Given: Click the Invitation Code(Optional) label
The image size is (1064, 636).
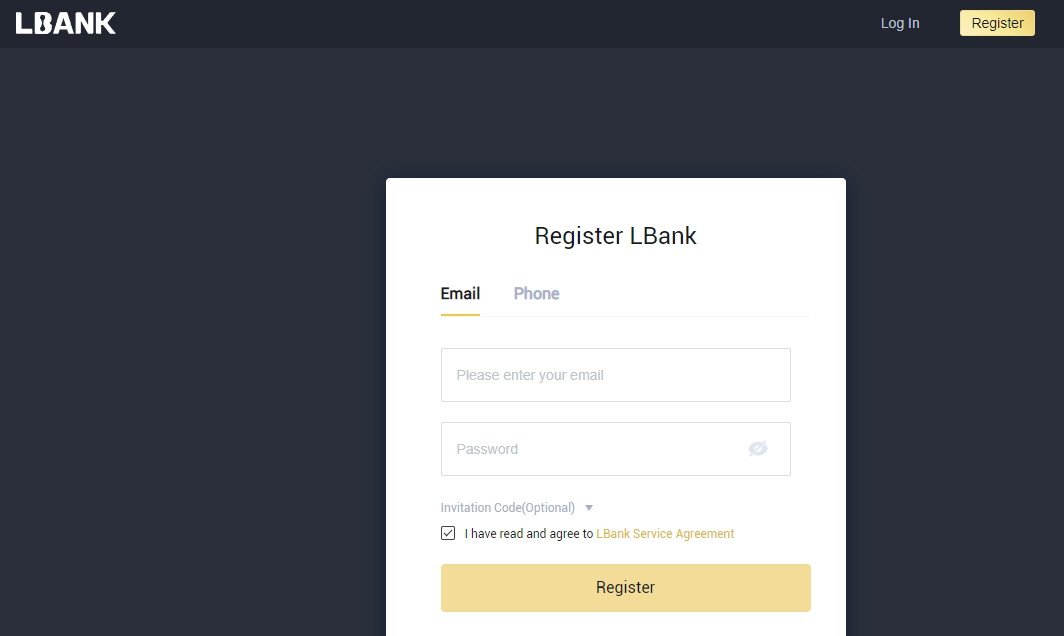Looking at the screenshot, I should click(x=508, y=508).
